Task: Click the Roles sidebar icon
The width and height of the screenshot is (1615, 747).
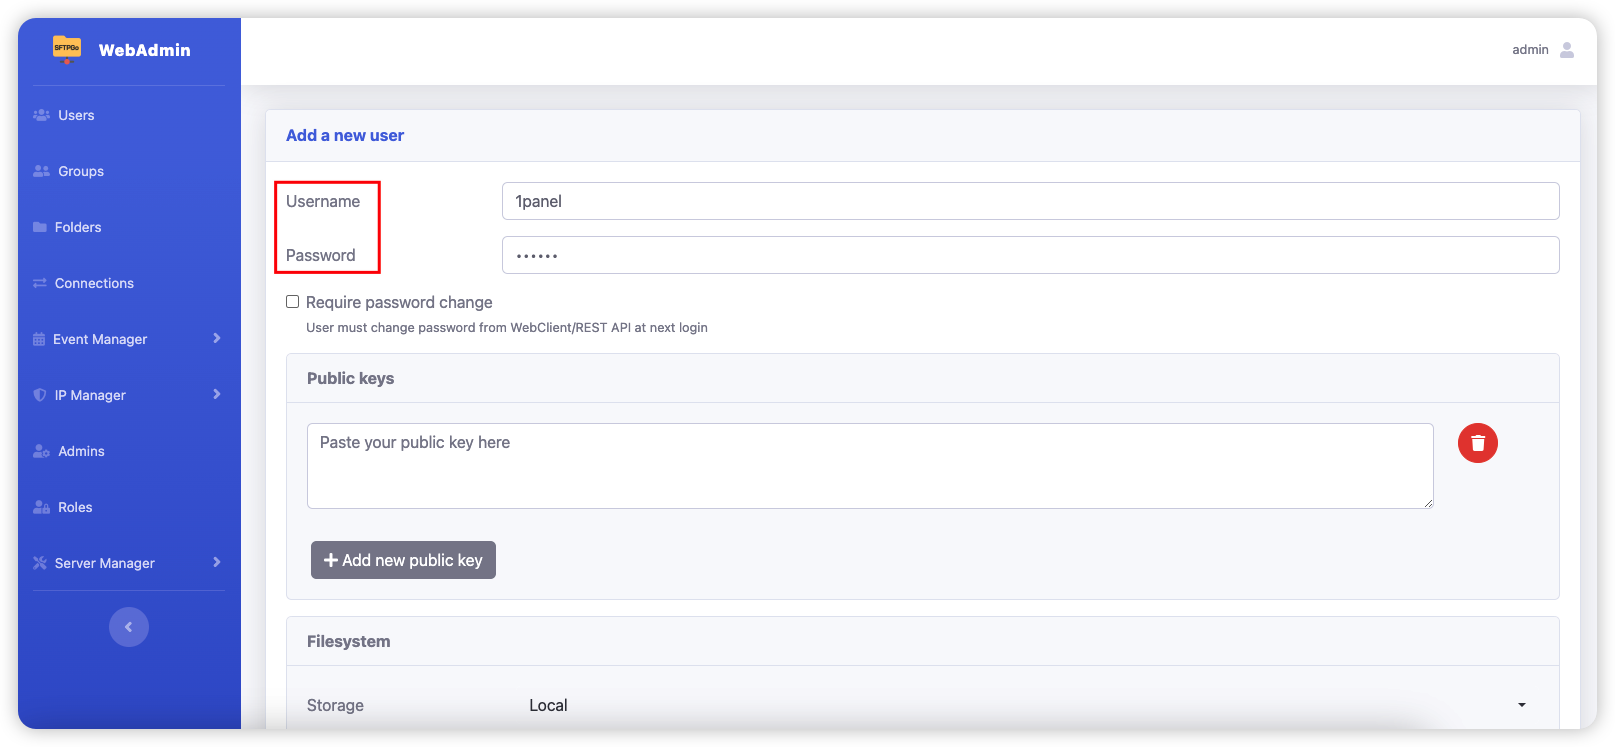Action: [x=41, y=507]
